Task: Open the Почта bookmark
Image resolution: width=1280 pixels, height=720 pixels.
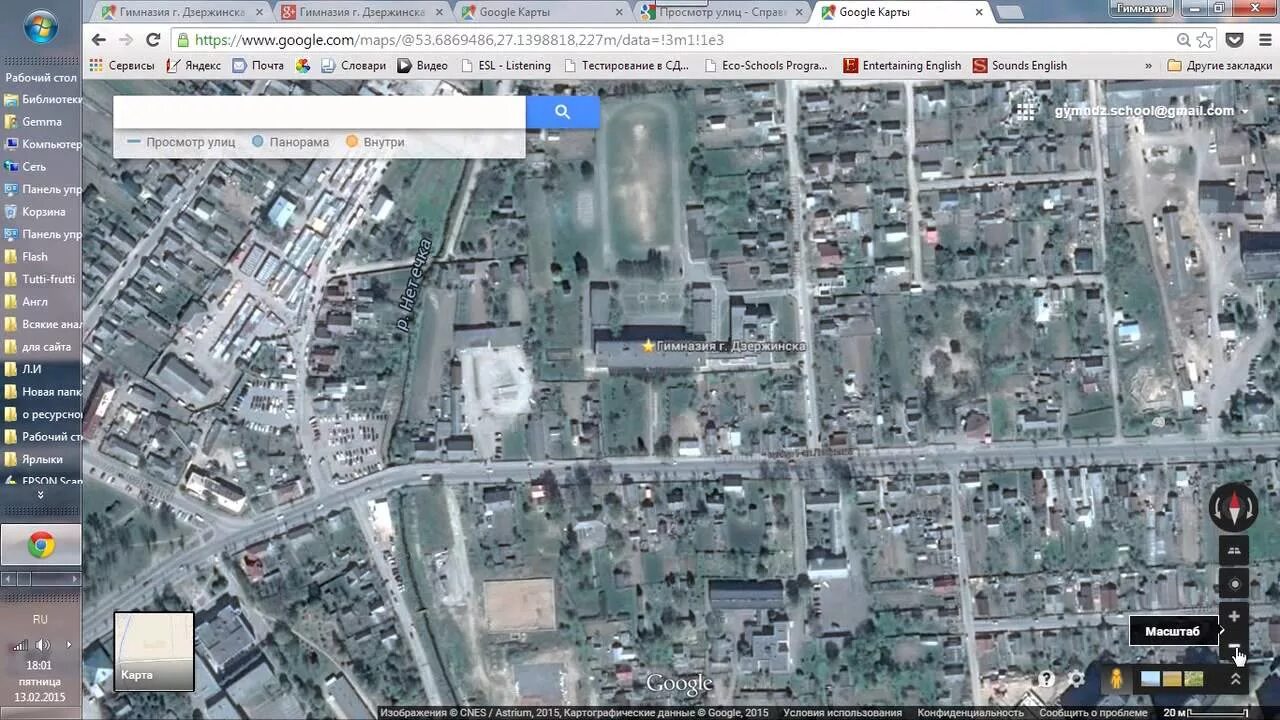Action: [258, 65]
